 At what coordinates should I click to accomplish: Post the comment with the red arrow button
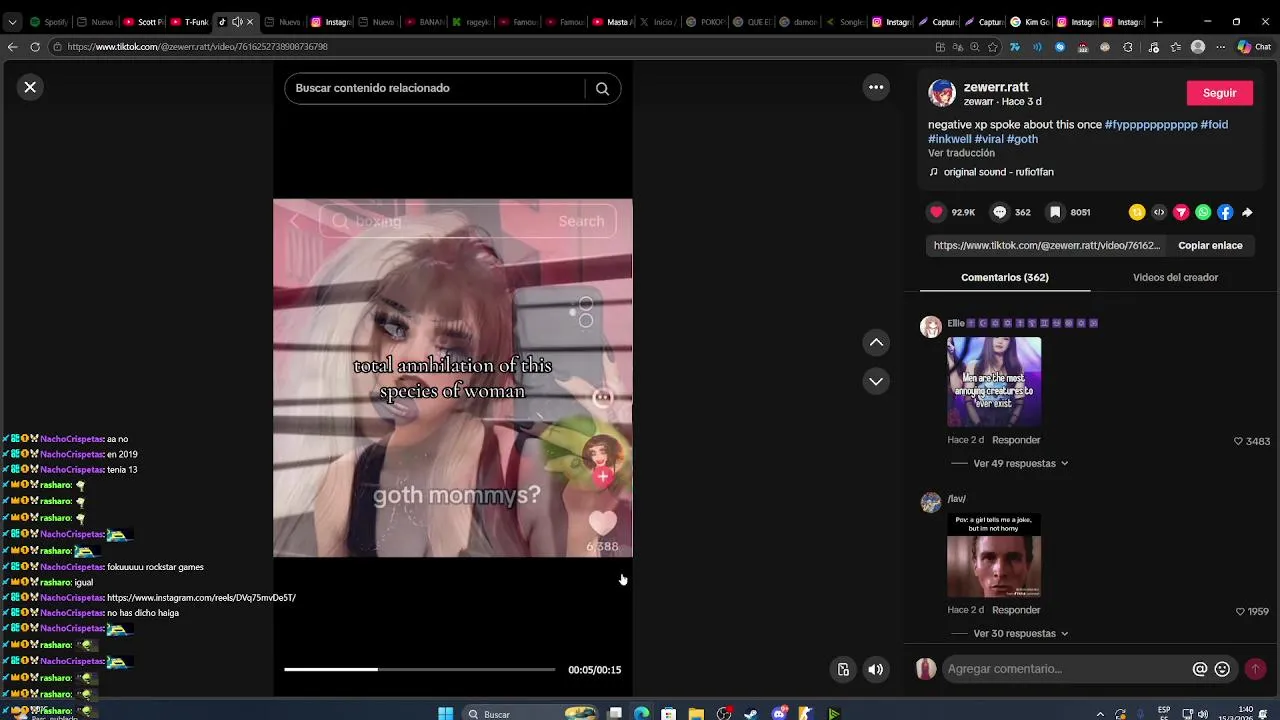(1255, 669)
